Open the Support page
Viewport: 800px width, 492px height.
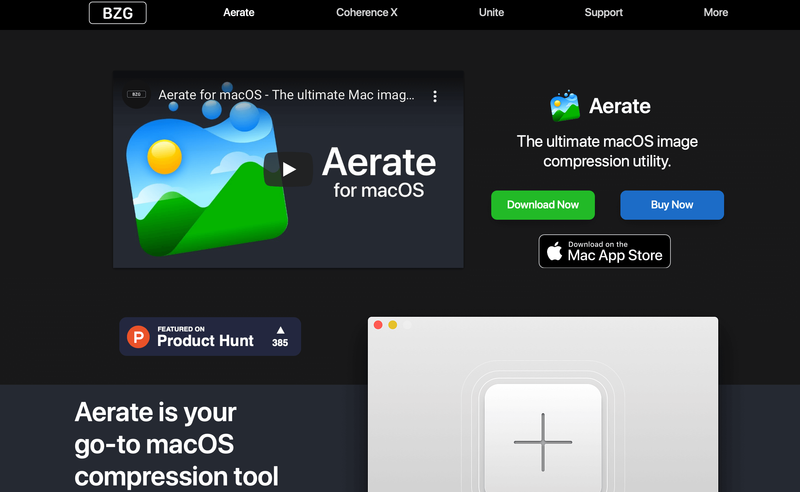click(x=604, y=12)
